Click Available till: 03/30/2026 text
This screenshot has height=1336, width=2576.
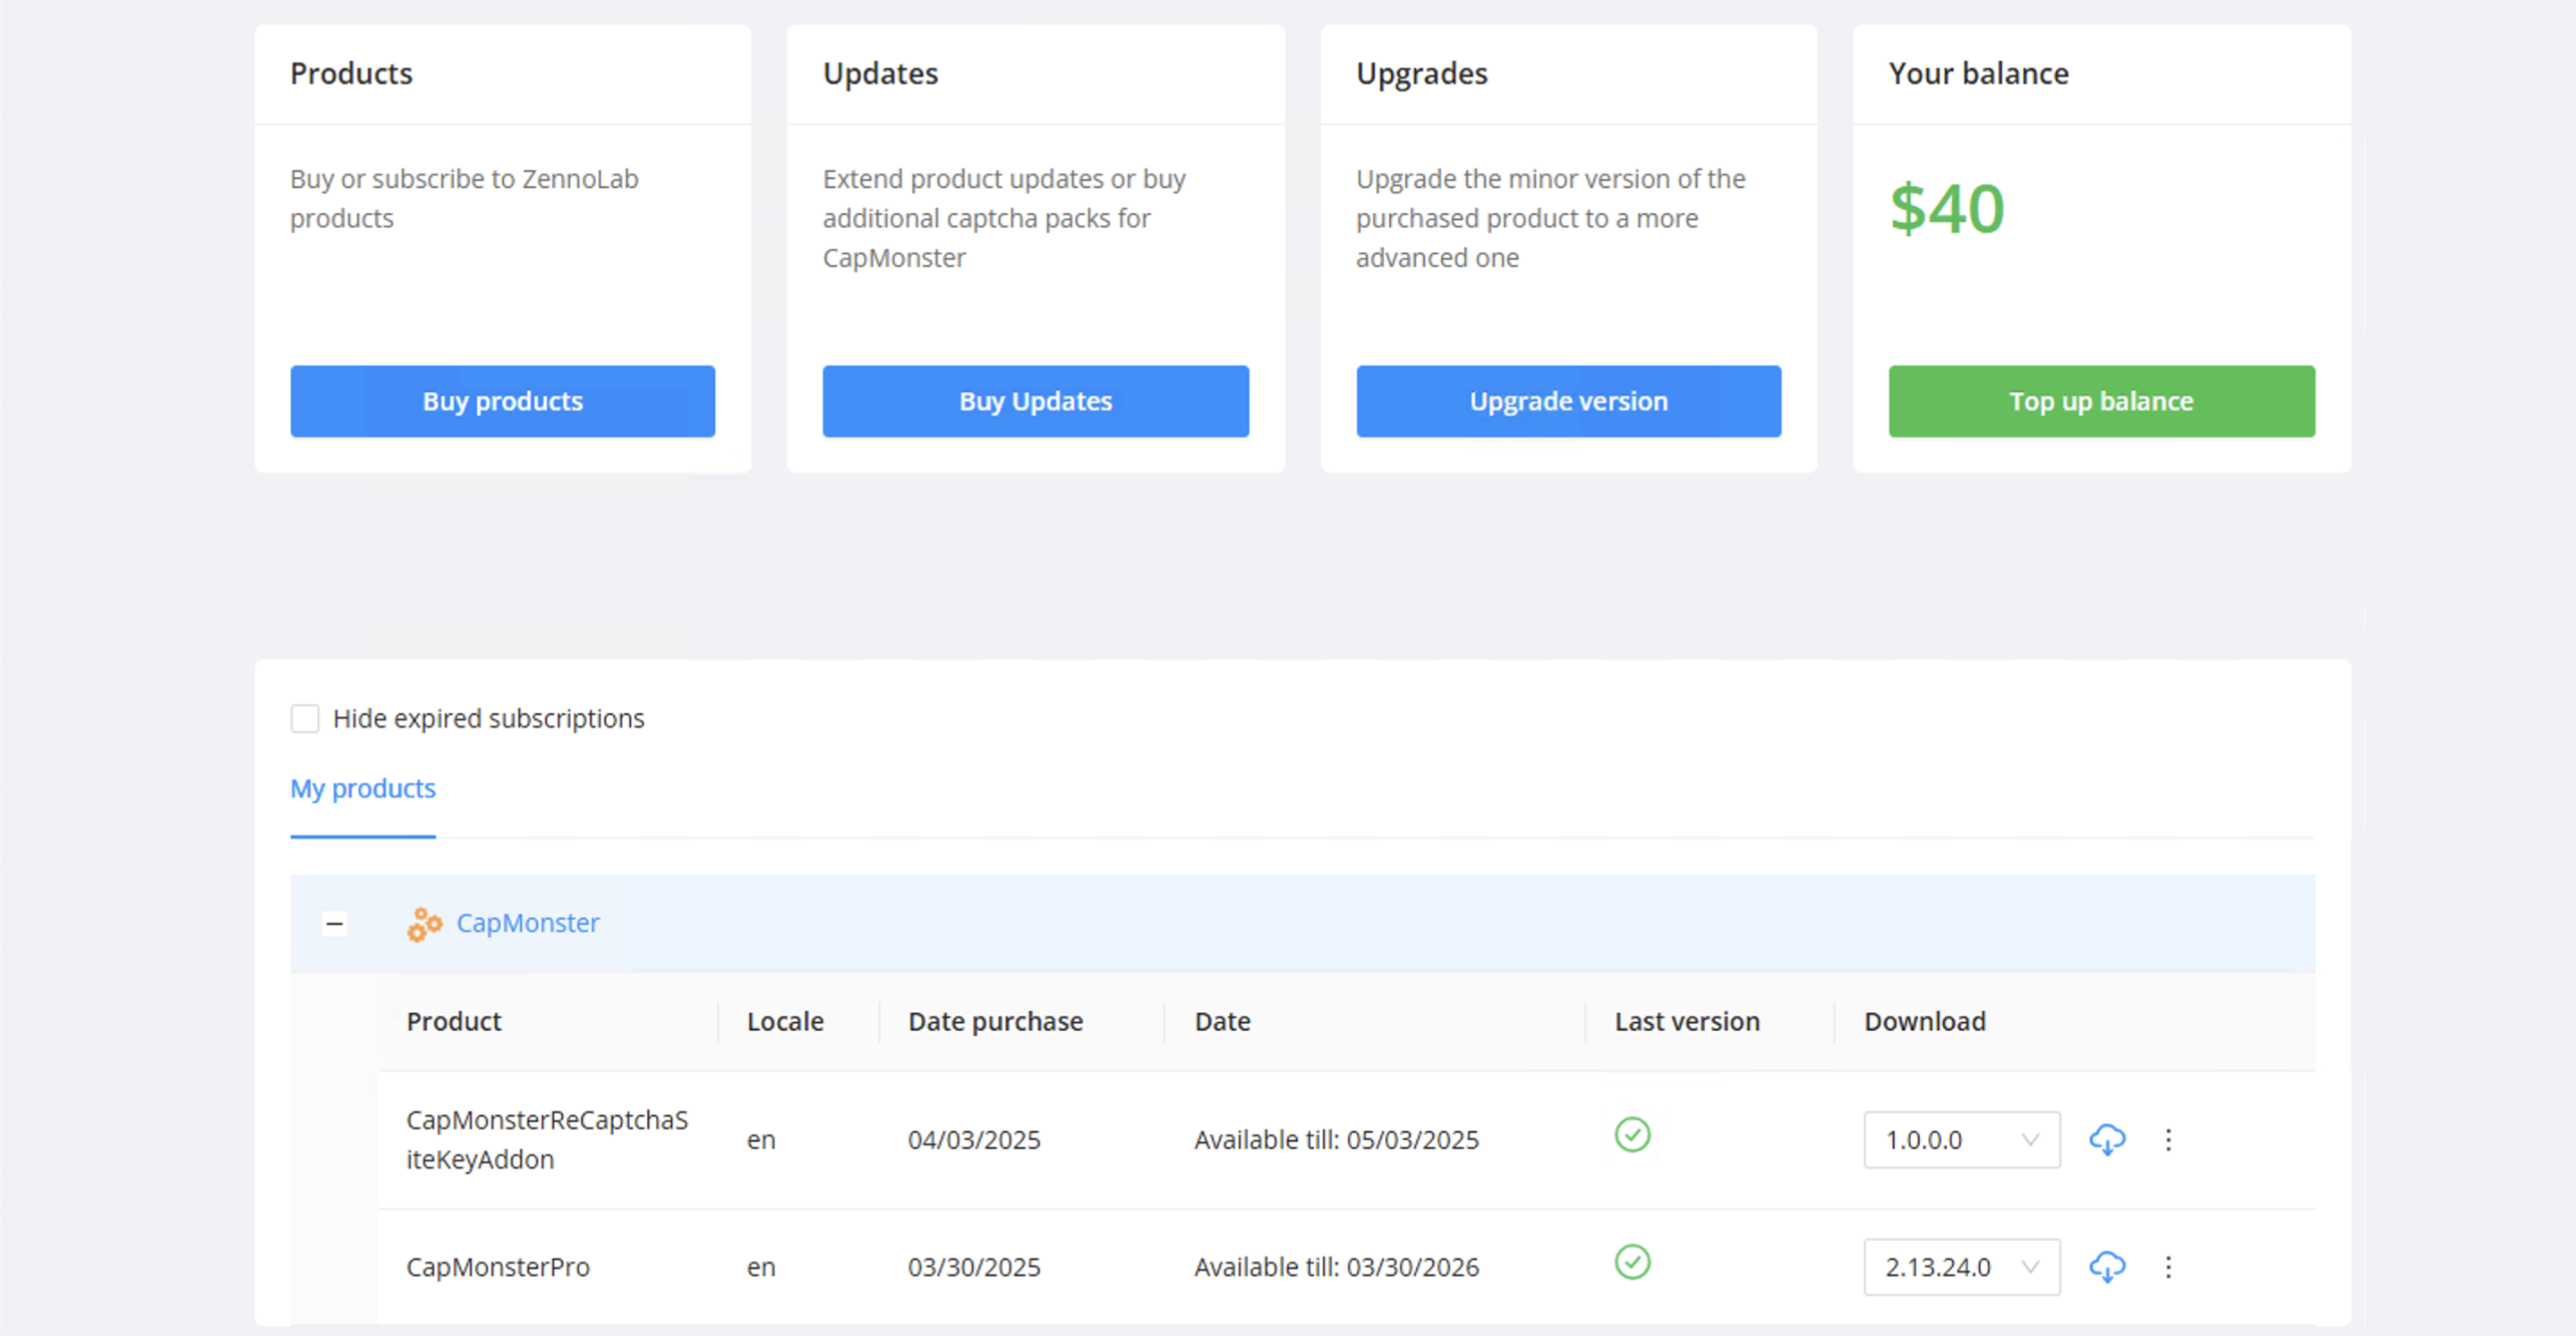tap(1336, 1267)
